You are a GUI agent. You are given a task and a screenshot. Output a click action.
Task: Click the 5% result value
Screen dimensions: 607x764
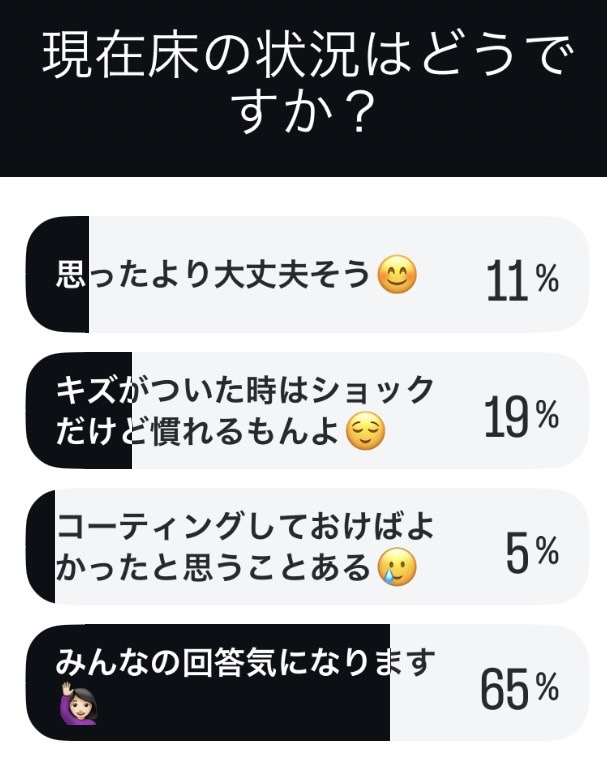[532, 552]
